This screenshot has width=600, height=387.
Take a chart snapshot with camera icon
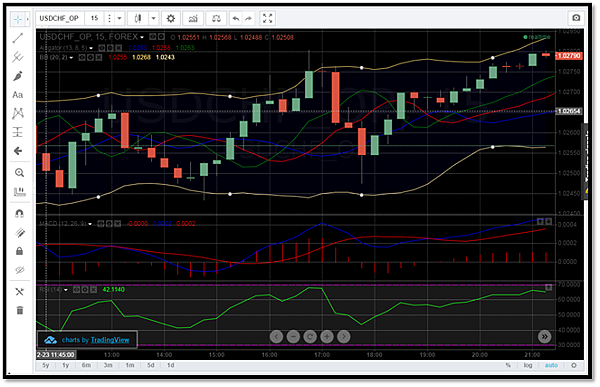click(x=576, y=18)
